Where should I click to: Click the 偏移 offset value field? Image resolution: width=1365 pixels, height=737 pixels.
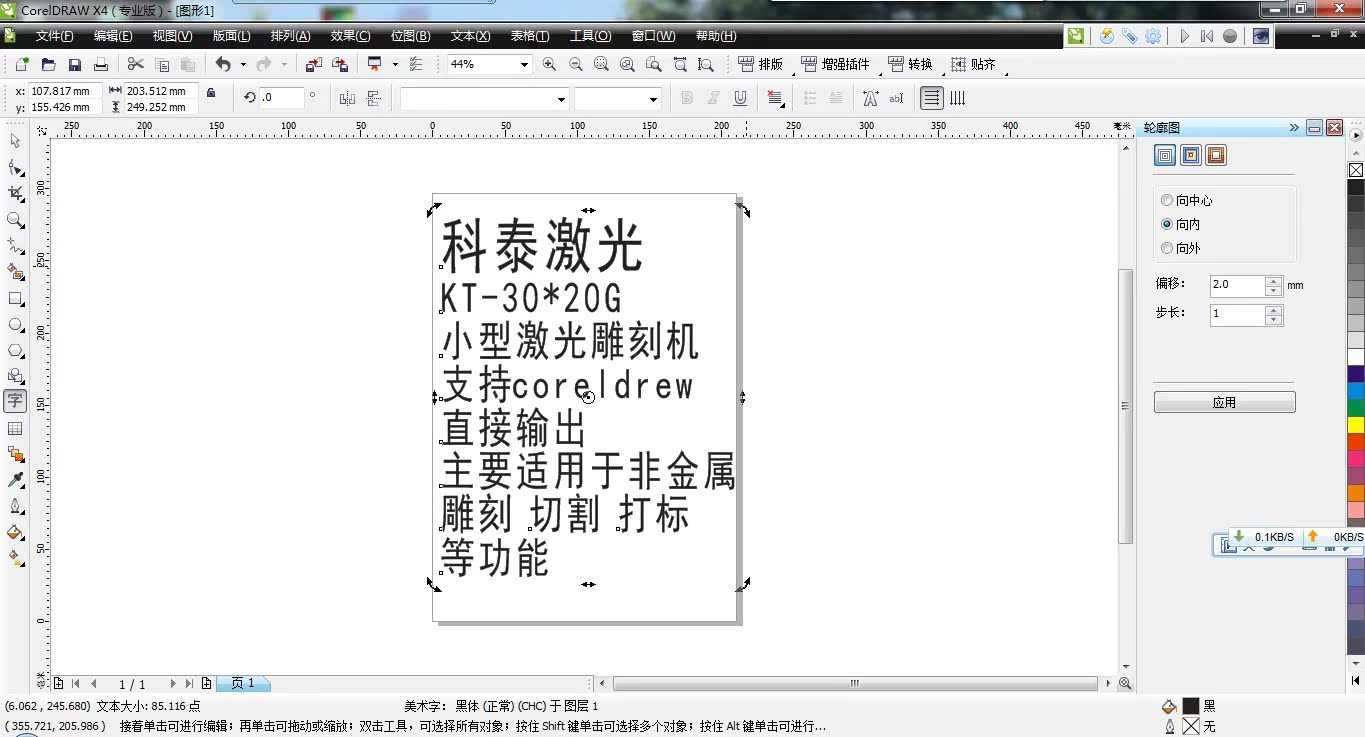coord(1237,284)
